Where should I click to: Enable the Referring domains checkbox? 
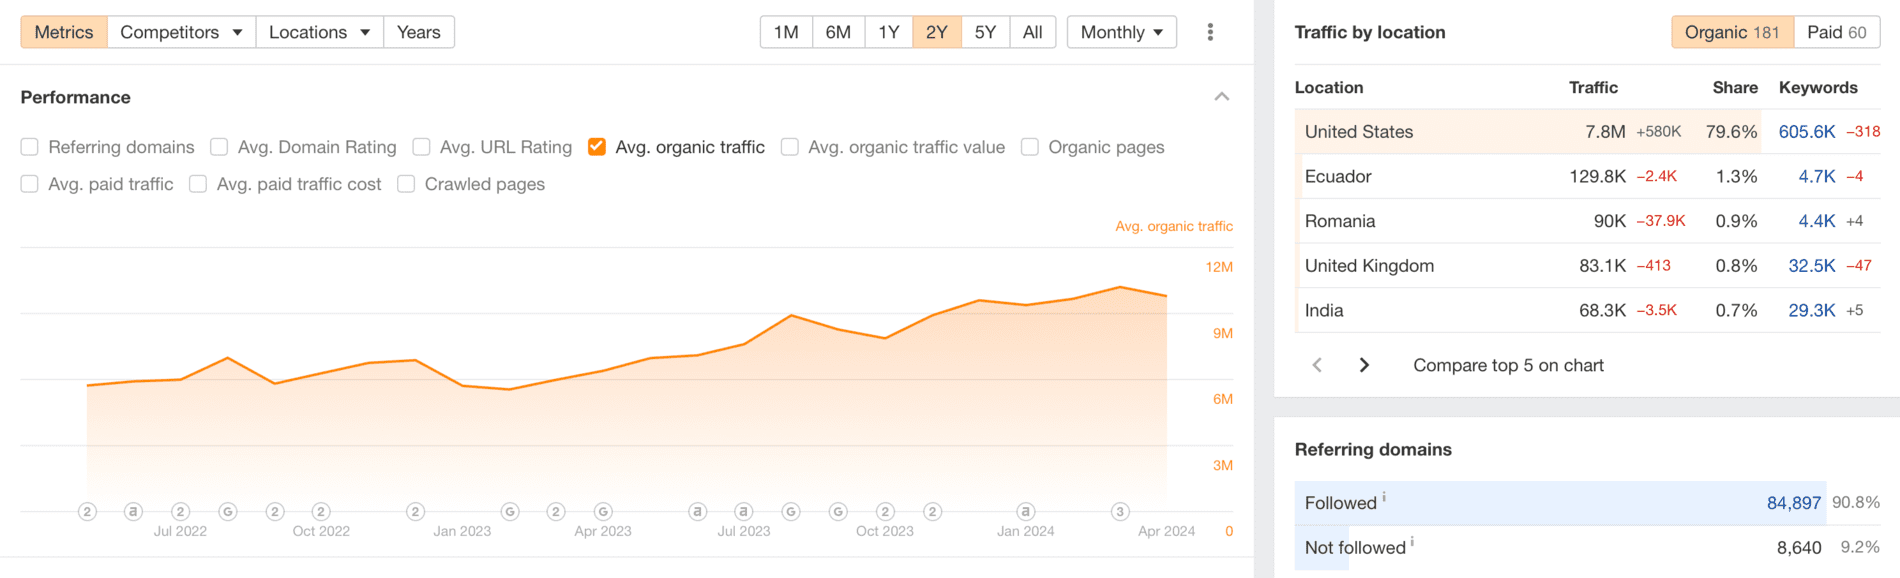click(29, 147)
